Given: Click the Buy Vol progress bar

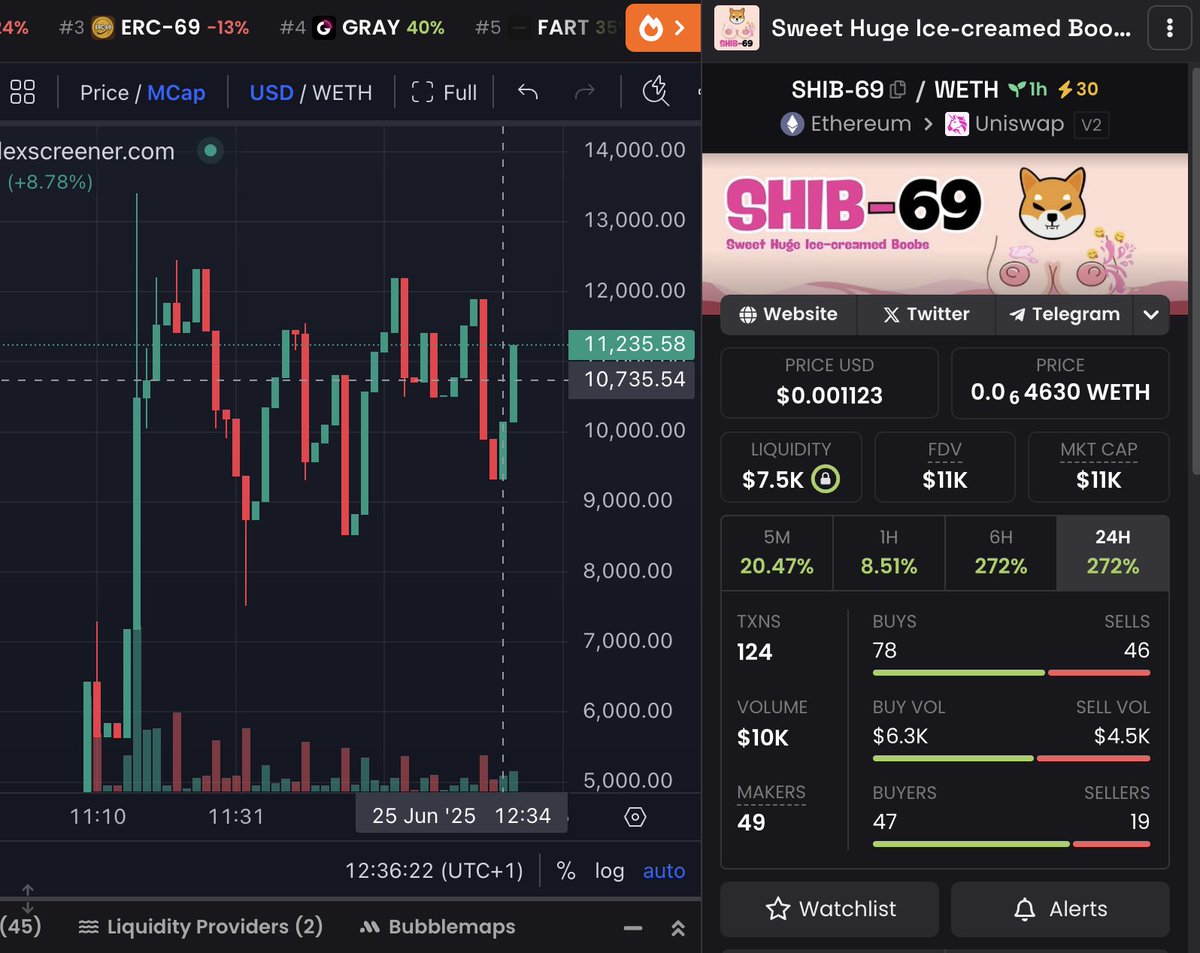Looking at the screenshot, I should (953, 758).
